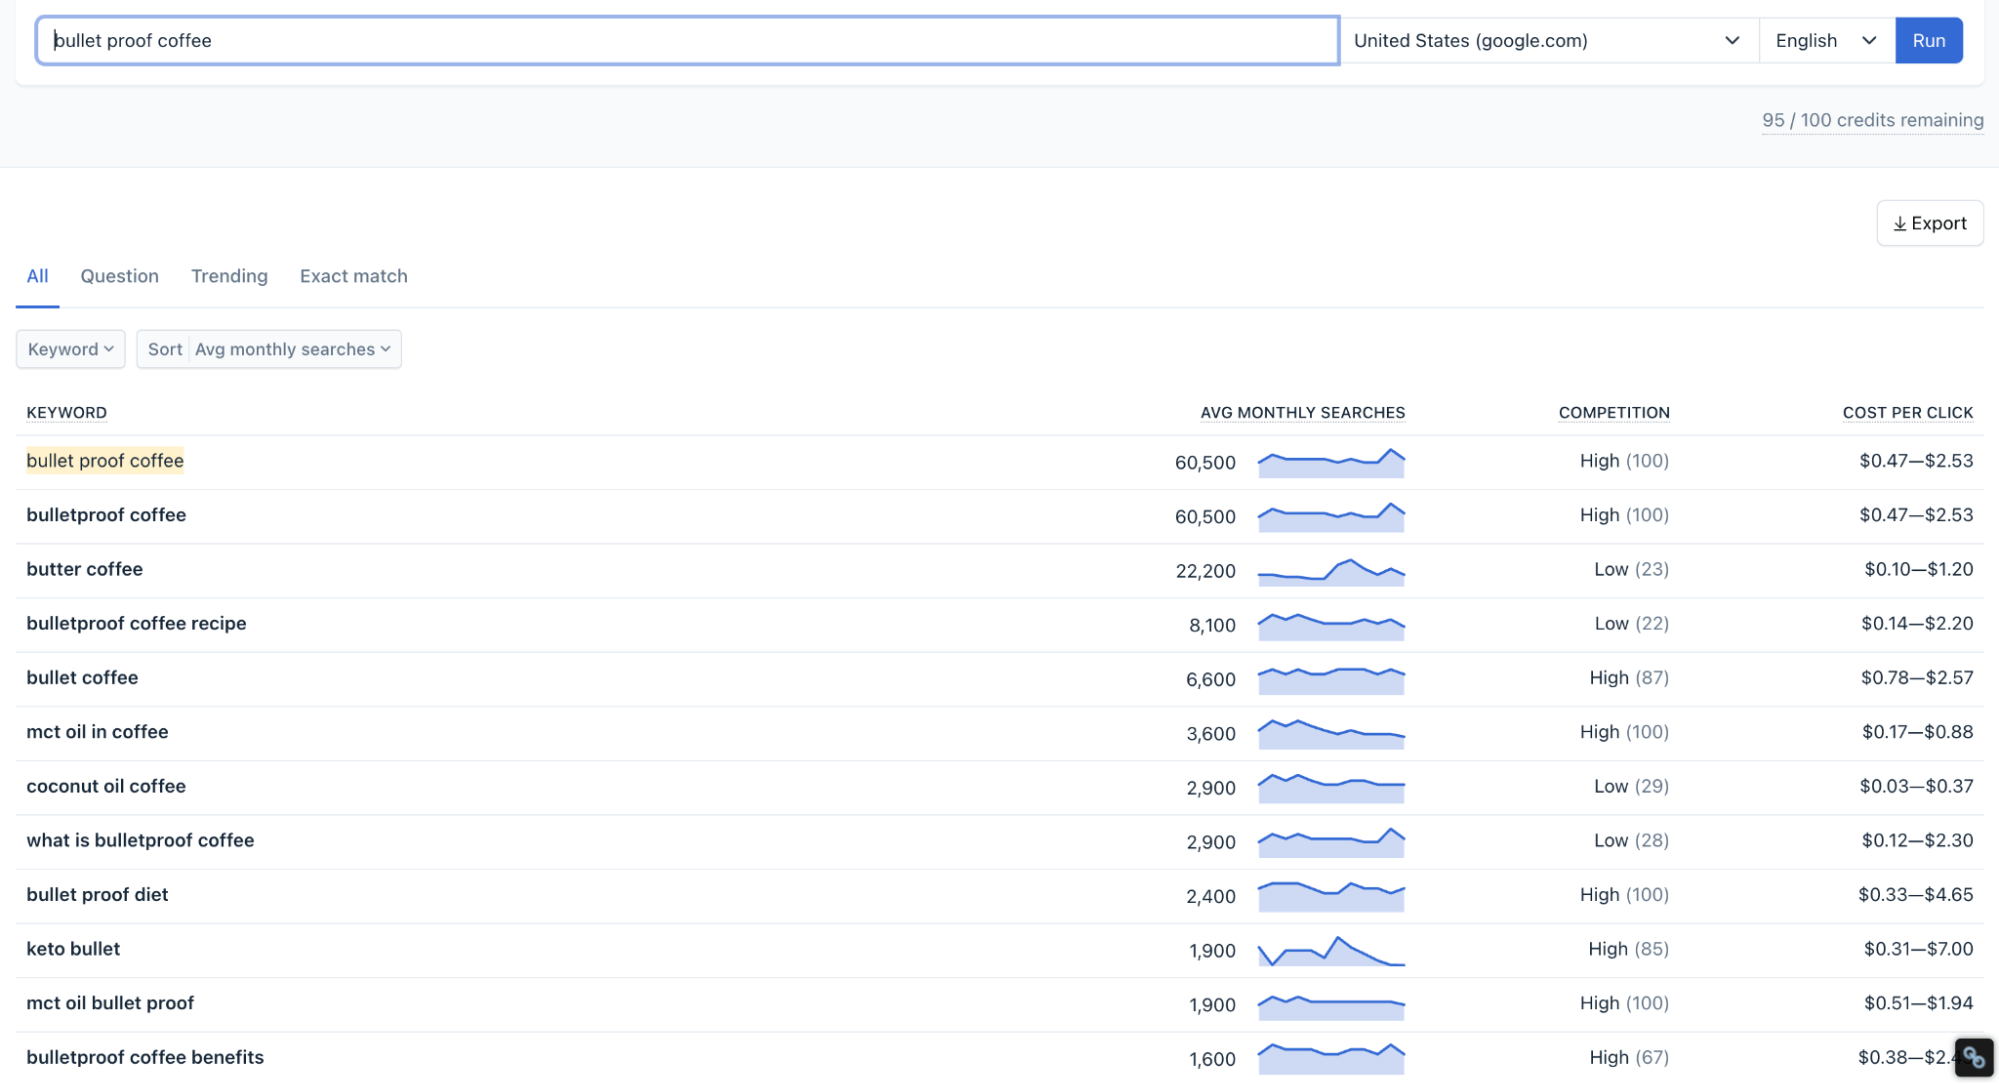Click the Export button with download icon

point(1929,223)
